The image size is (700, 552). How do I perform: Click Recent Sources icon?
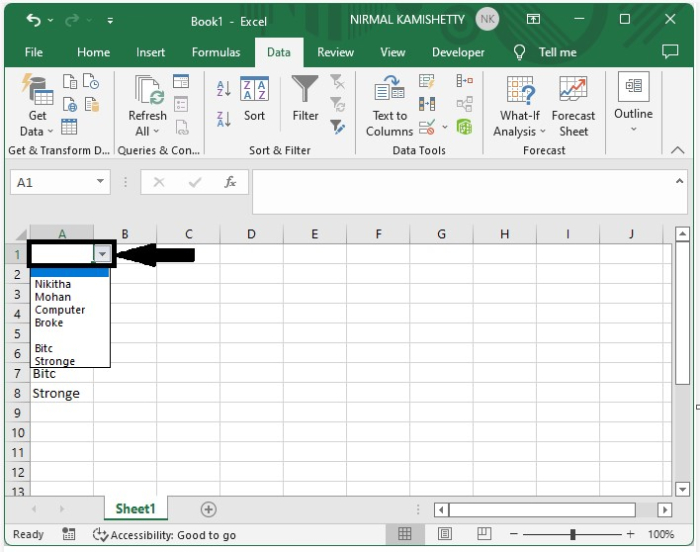click(91, 82)
